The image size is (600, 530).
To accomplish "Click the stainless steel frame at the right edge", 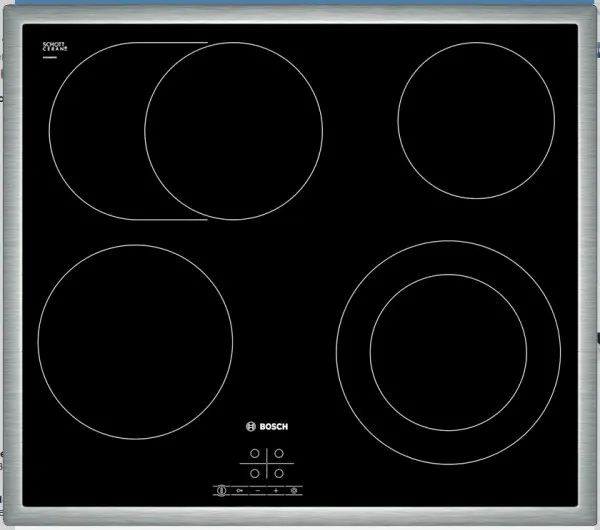I will pyautogui.click(x=589, y=265).
